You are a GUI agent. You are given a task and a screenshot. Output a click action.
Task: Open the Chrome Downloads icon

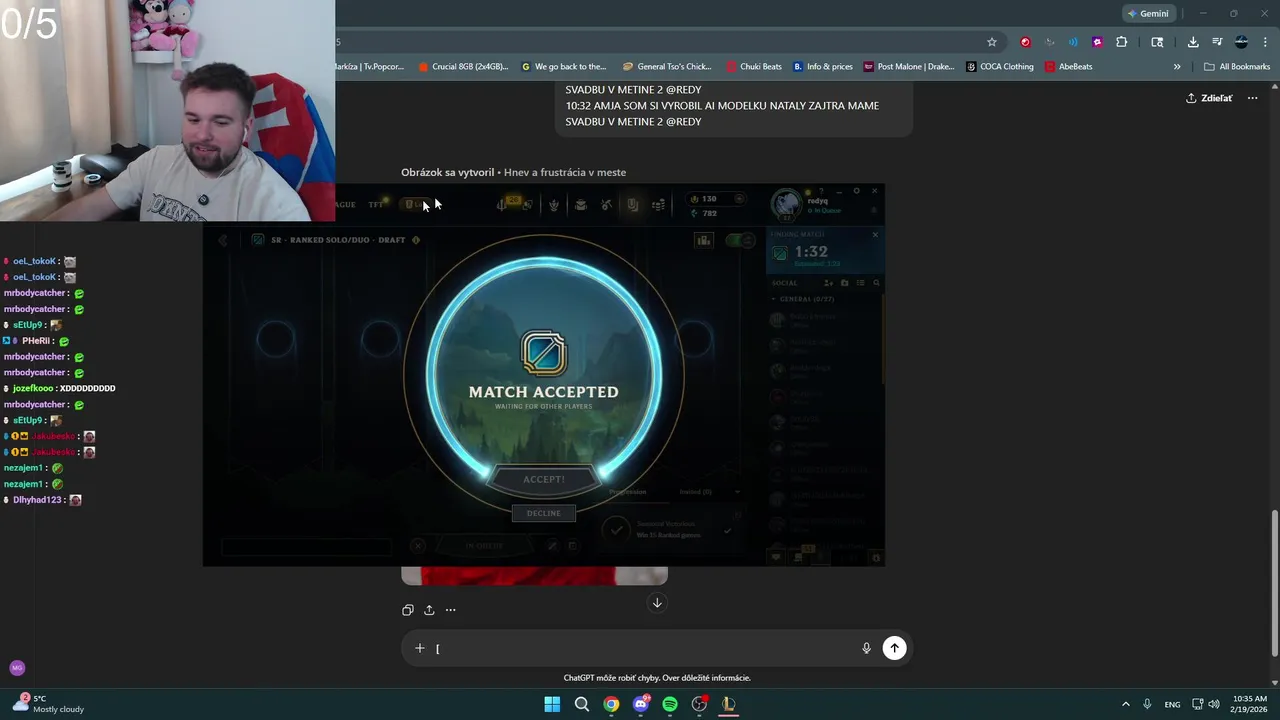pos(1193,42)
